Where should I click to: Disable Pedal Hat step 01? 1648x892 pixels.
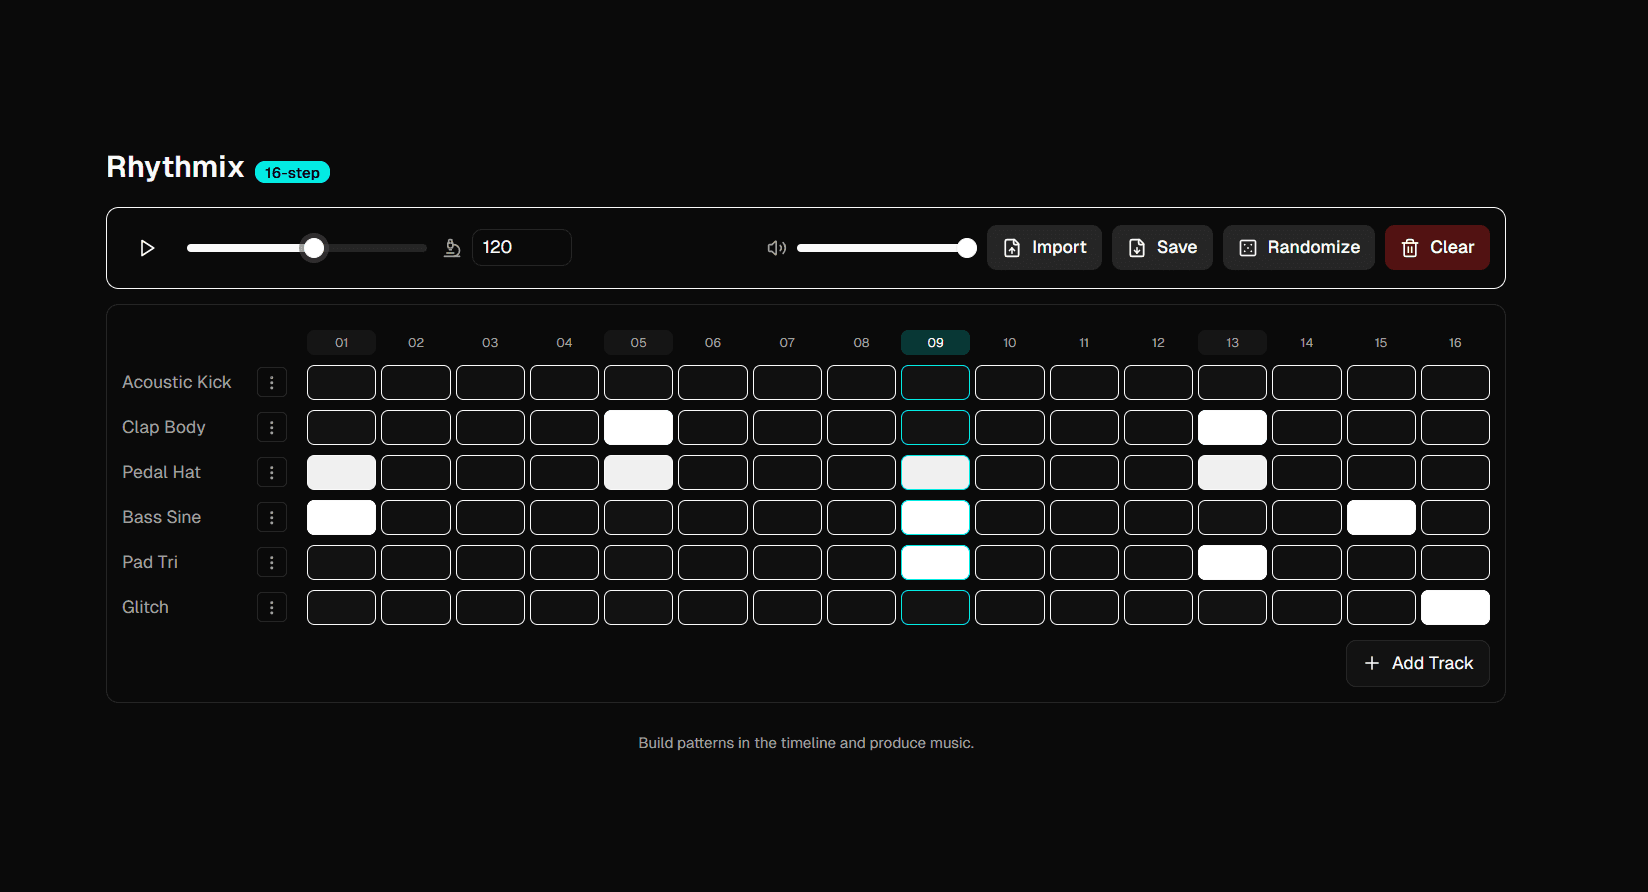tap(341, 472)
